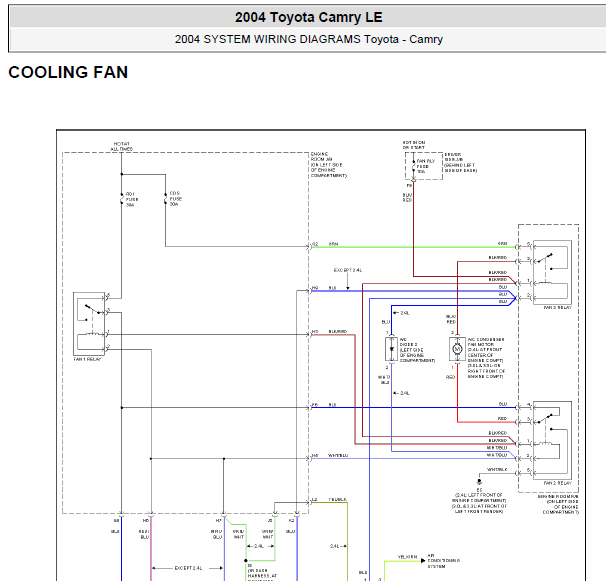The width and height of the screenshot is (606, 581).
Task: Click the "A/C CONDENSER FAN MOTOR" description text
Action: tap(487, 358)
